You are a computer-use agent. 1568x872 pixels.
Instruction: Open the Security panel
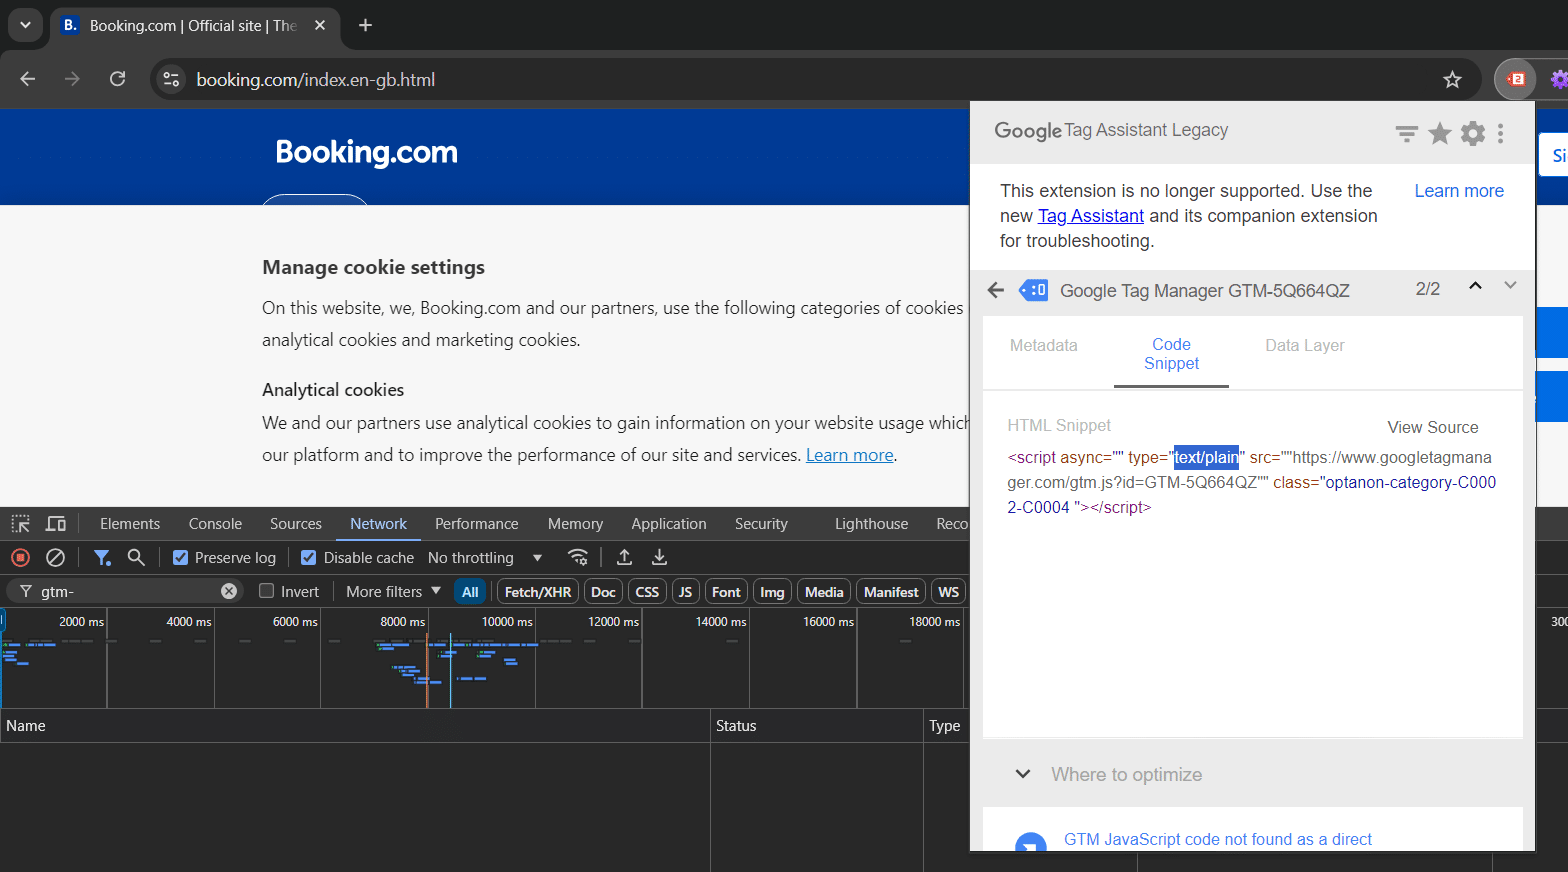tap(761, 524)
